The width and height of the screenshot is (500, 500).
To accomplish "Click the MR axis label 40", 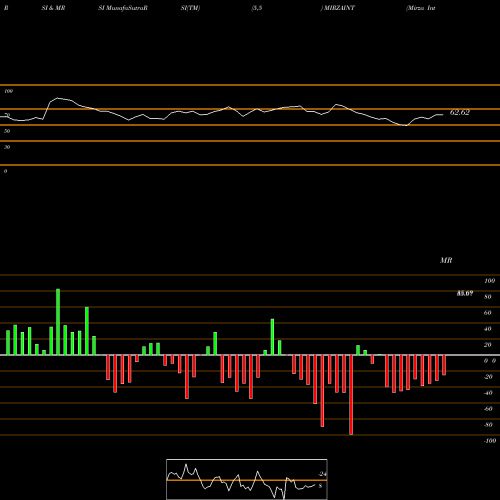I will click(487, 329).
